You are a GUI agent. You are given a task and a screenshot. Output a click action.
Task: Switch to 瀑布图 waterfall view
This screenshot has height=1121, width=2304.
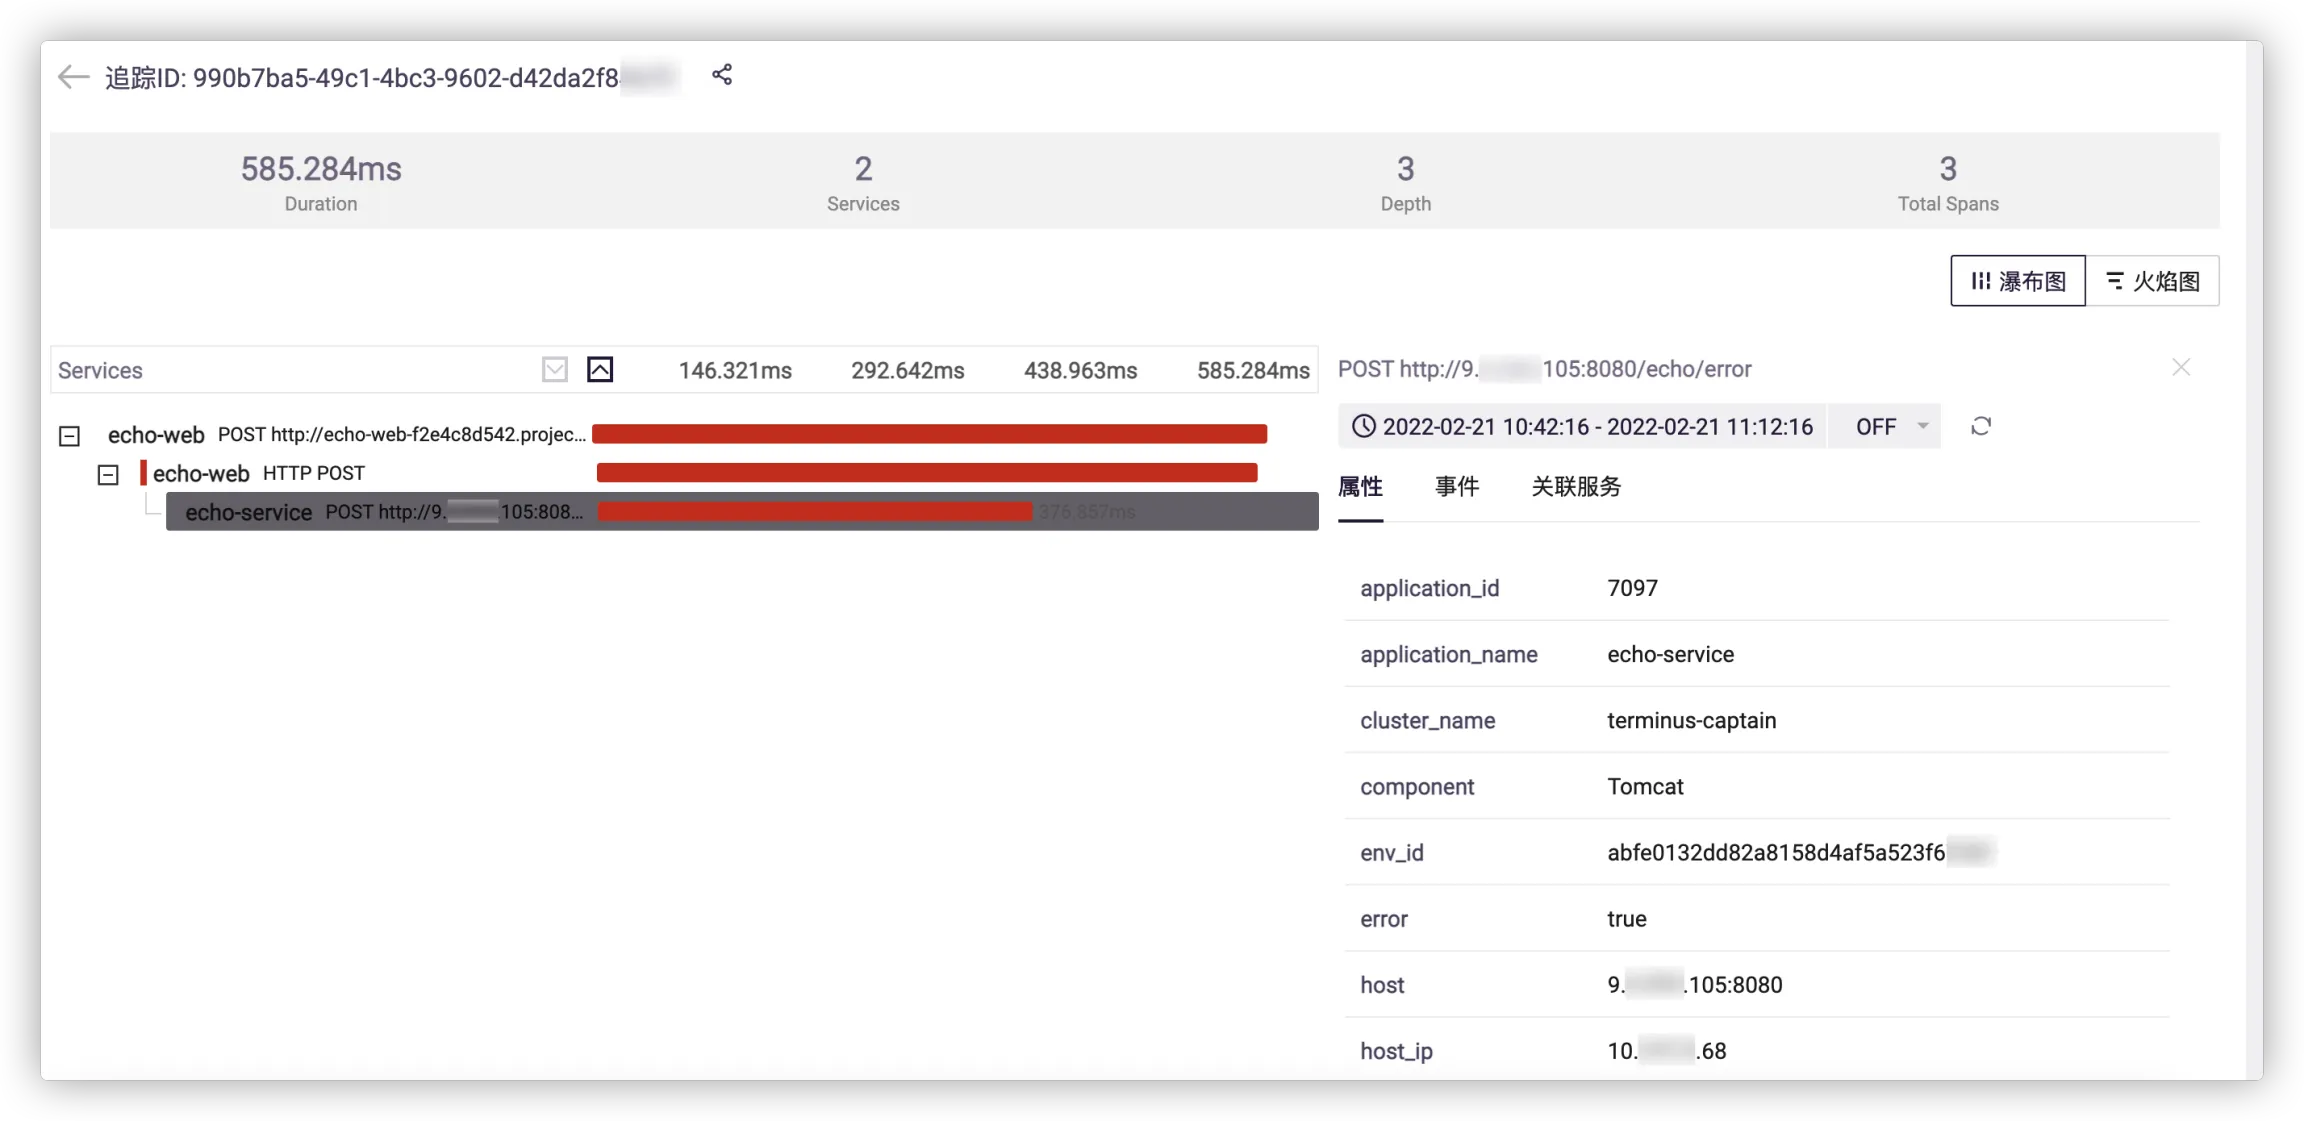pyautogui.click(x=2017, y=281)
